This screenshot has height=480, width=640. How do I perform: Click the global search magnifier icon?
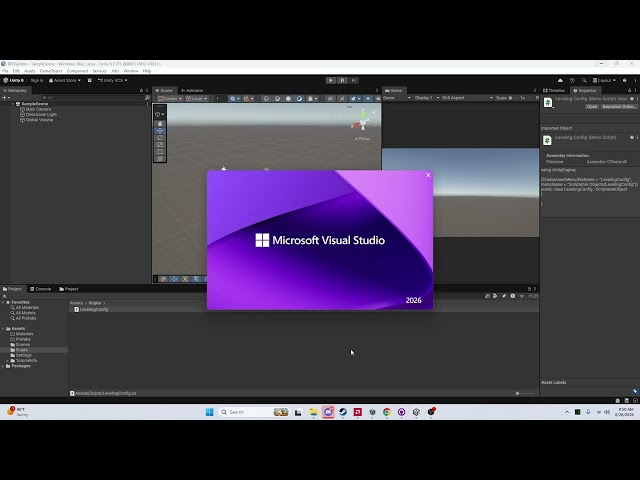point(584,80)
